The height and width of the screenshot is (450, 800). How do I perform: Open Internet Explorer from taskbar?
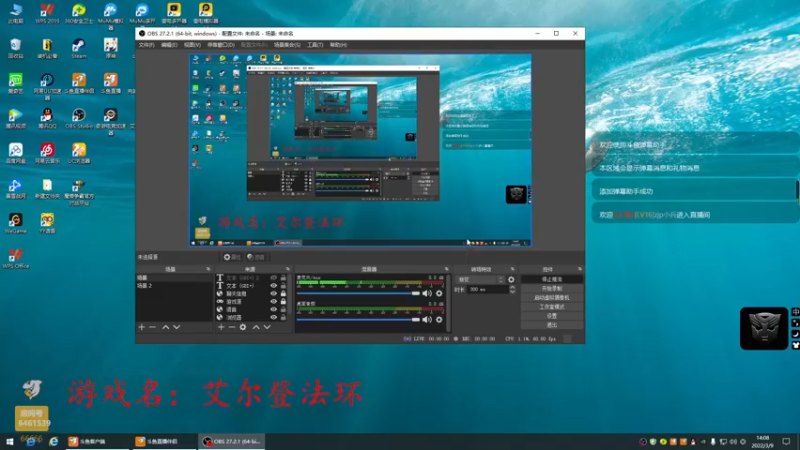[54, 441]
